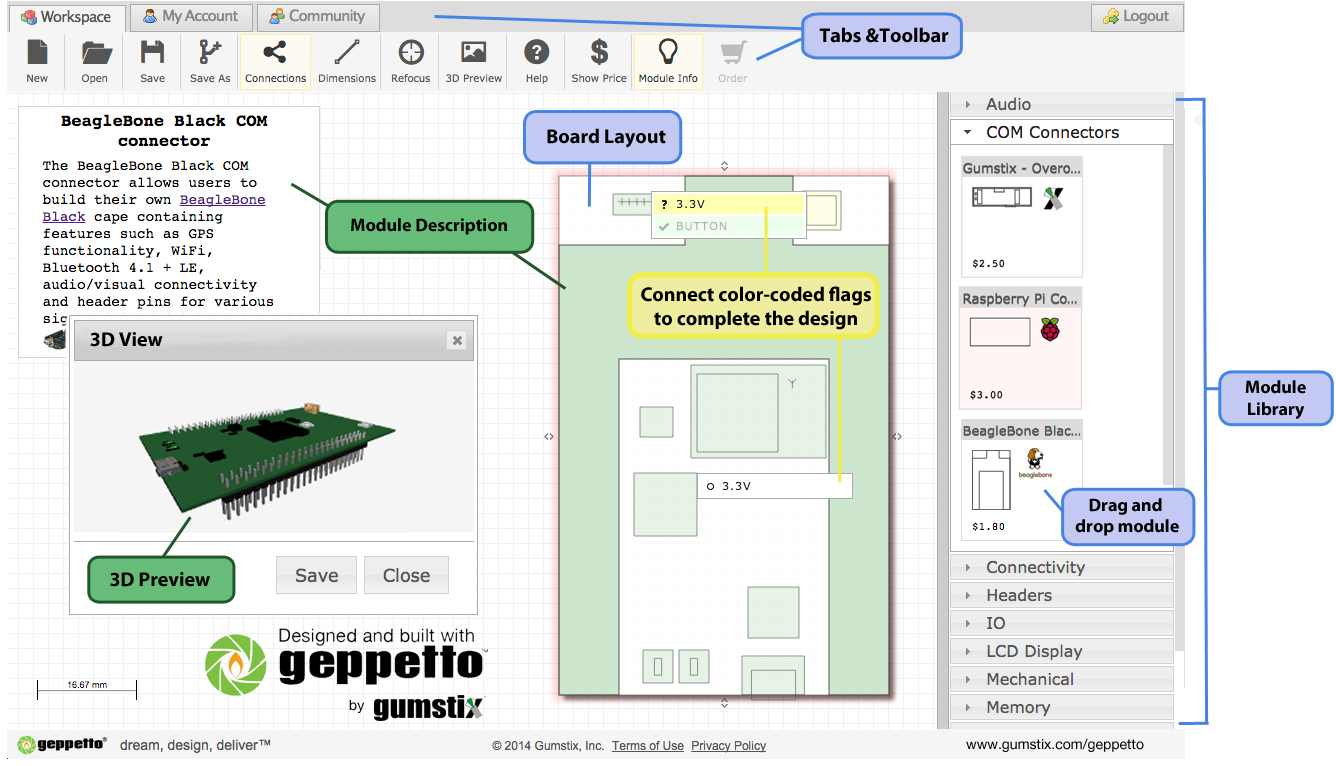Click the bottom board resize handle
1336x766 pixels.
724,704
